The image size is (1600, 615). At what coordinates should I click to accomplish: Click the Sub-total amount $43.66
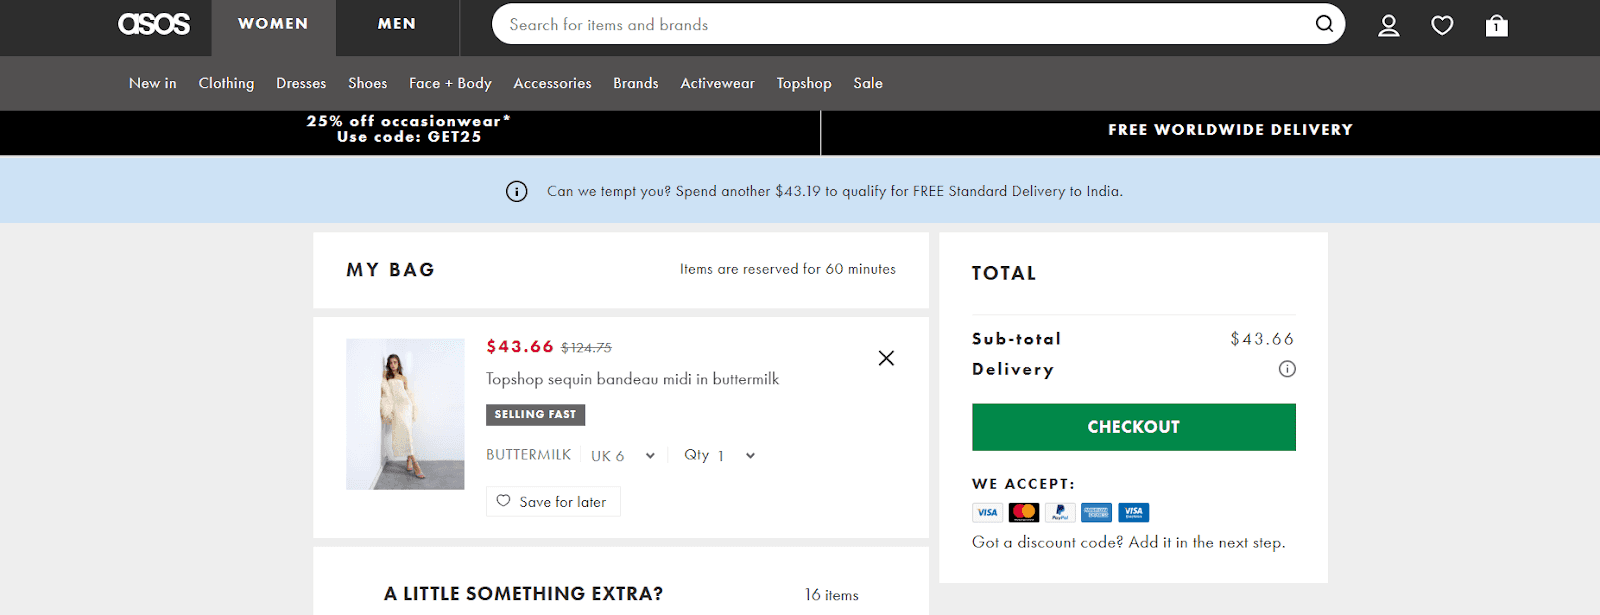[x=1262, y=339]
